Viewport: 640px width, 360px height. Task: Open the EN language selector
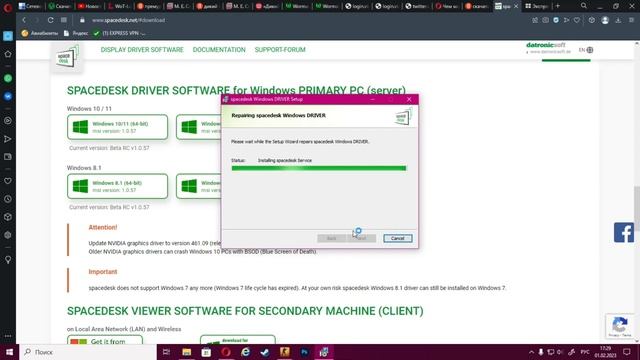586,50
